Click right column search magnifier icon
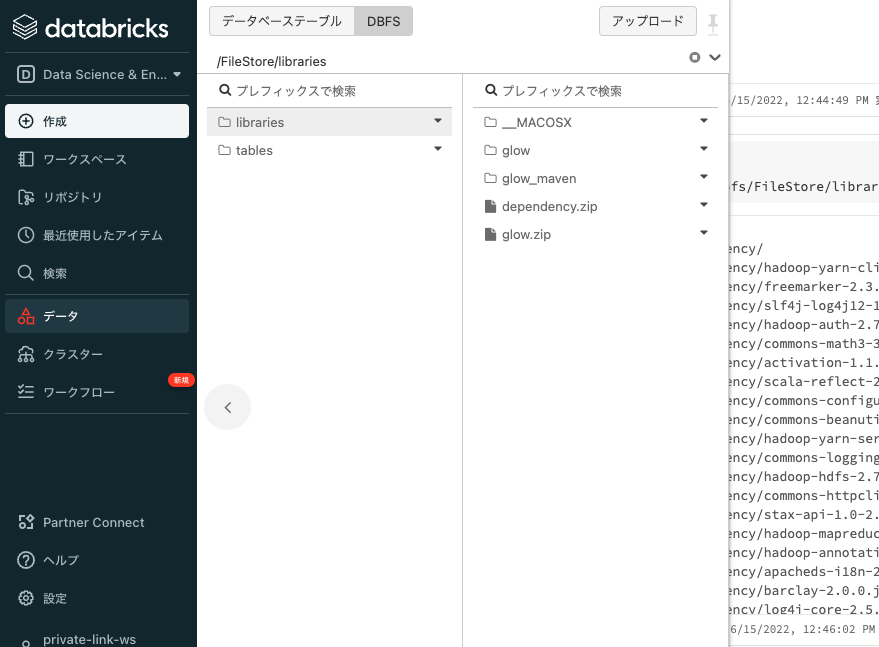Screen dimensions: 879x647 pos(491,90)
